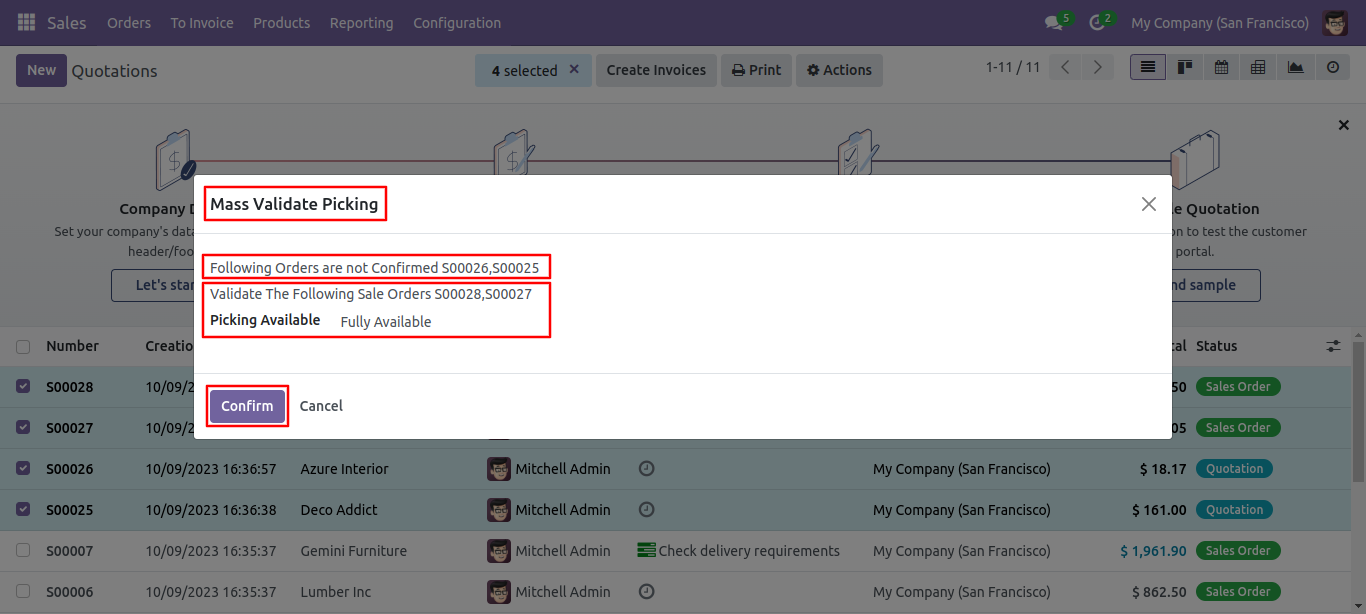This screenshot has height=614, width=1366.
Task: Click activity clock icon in S00025 row
Action: coord(646,509)
